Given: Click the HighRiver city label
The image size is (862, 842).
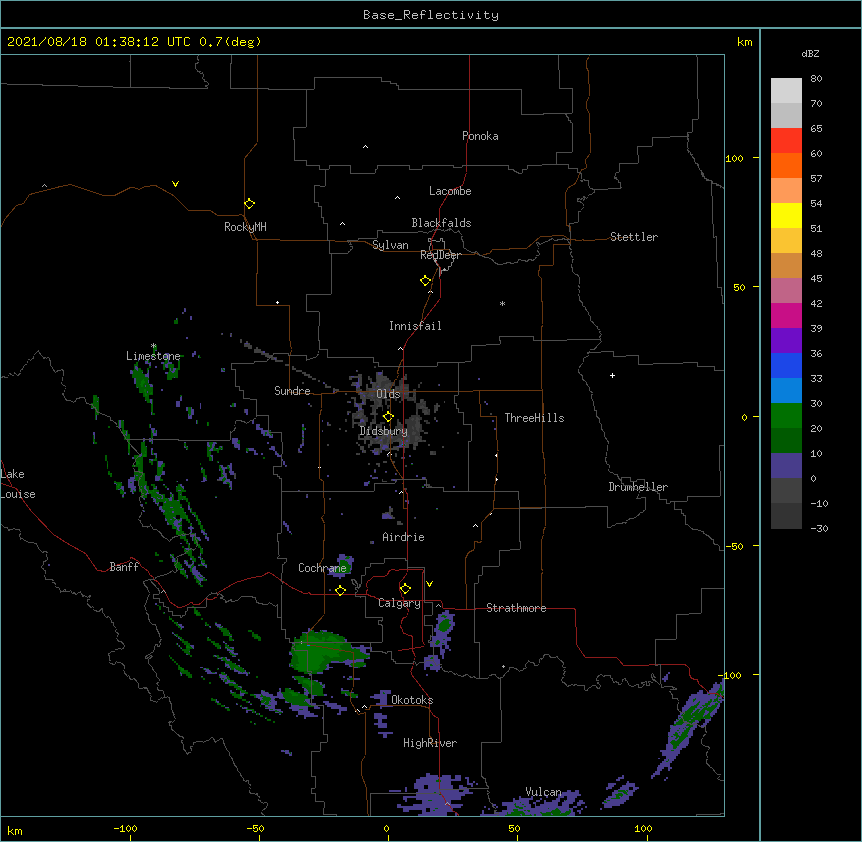Looking at the screenshot, I should (x=430, y=743).
